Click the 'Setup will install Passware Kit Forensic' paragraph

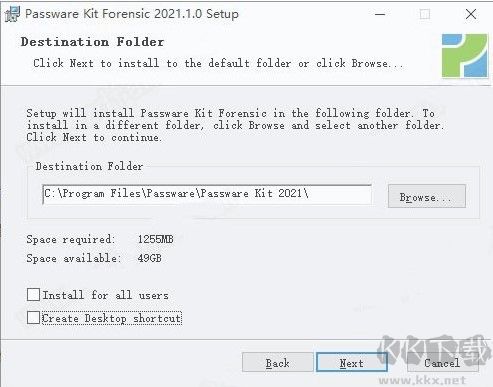(x=235, y=125)
